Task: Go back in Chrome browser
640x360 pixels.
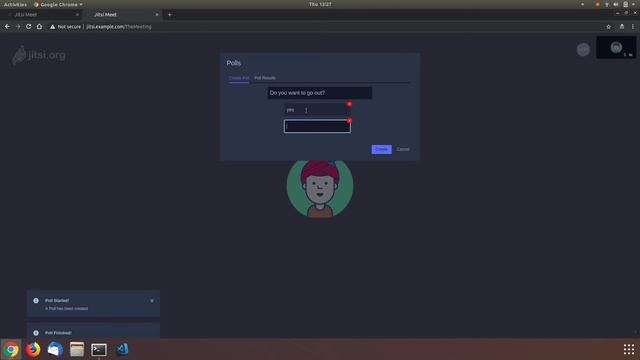Action: pos(7,27)
